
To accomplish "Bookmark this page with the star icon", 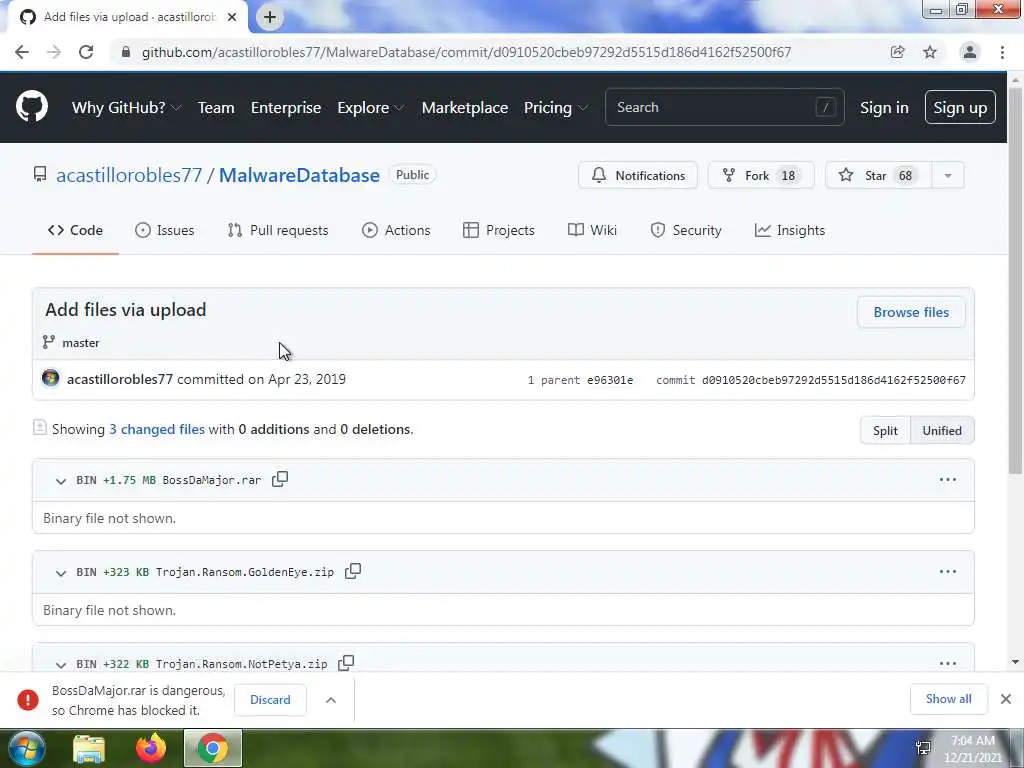I will coord(930,52).
